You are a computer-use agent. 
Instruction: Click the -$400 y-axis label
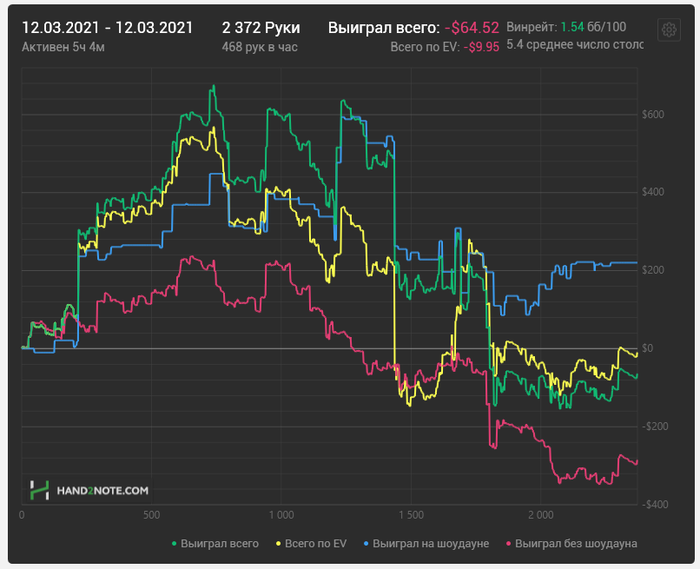coord(655,504)
